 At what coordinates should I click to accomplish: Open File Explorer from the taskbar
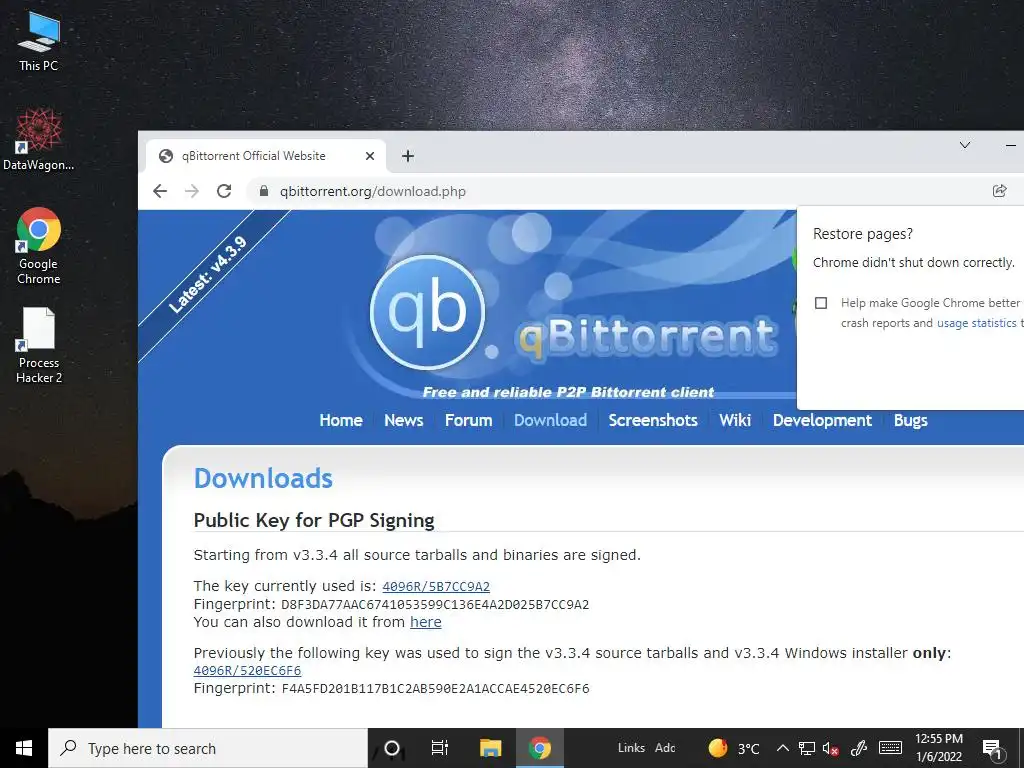pos(490,748)
